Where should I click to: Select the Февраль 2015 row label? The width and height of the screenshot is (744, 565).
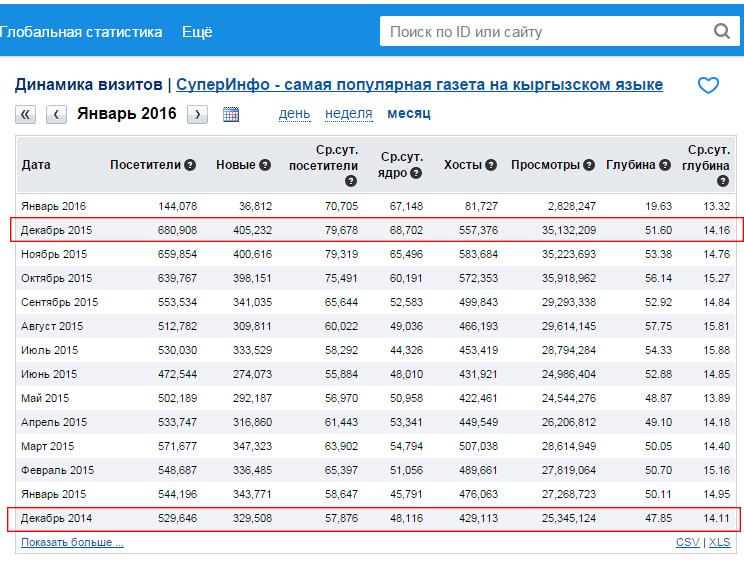57,471
